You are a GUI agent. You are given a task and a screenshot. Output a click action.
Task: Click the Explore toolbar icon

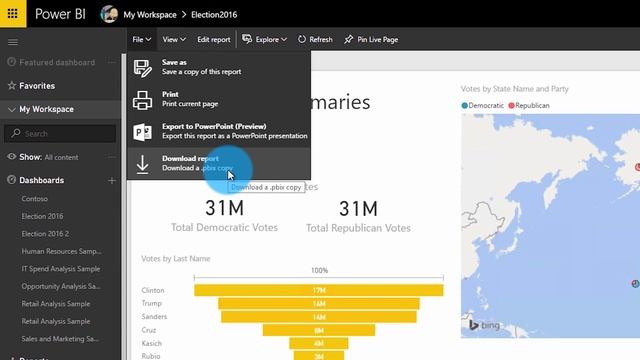click(x=247, y=39)
